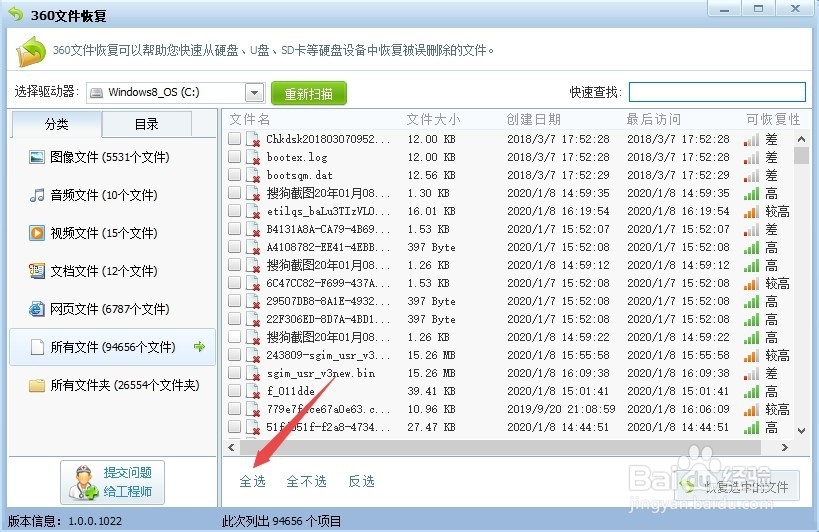Click the horizontal scrollbar right arrow
This screenshot has width=819, height=532.
tap(785, 447)
